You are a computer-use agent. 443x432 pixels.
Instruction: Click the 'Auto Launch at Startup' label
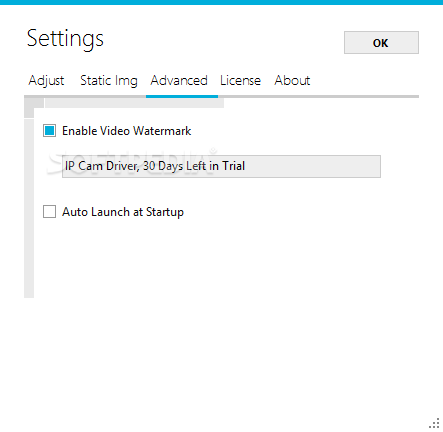click(123, 212)
